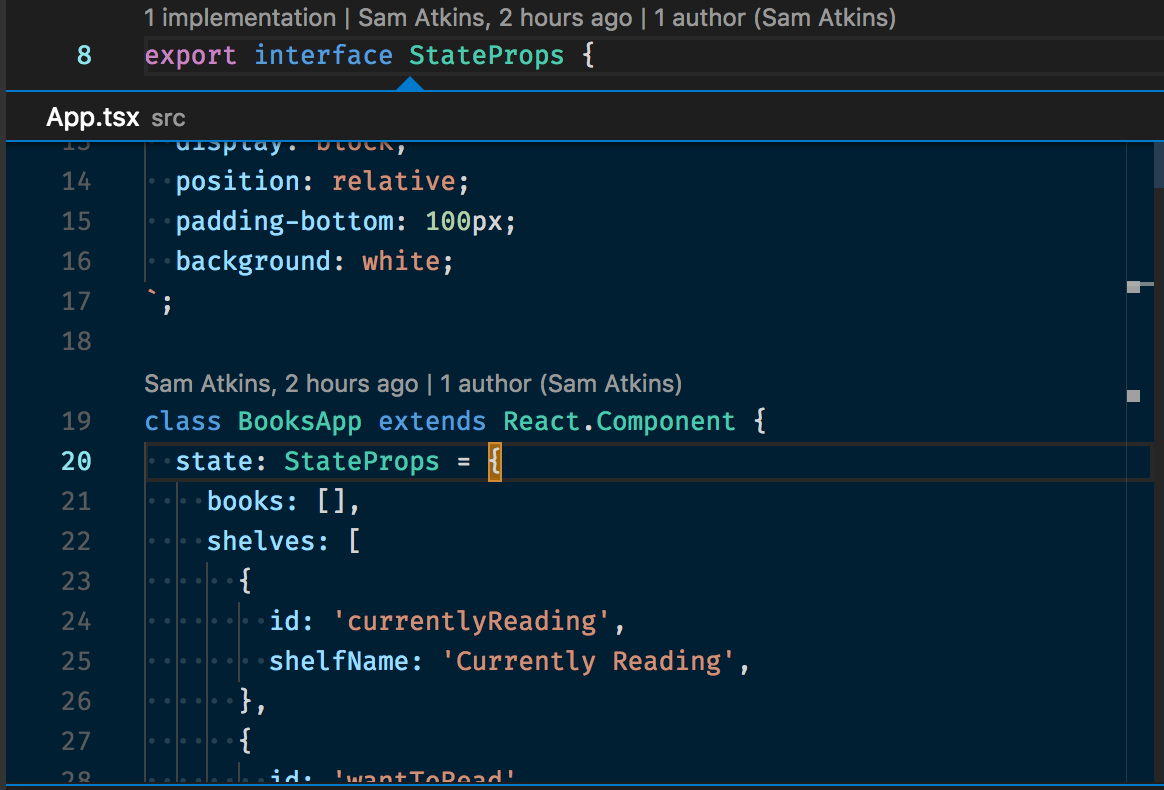Click the export keyword on line 8
1164x790 pixels.
[x=190, y=55]
